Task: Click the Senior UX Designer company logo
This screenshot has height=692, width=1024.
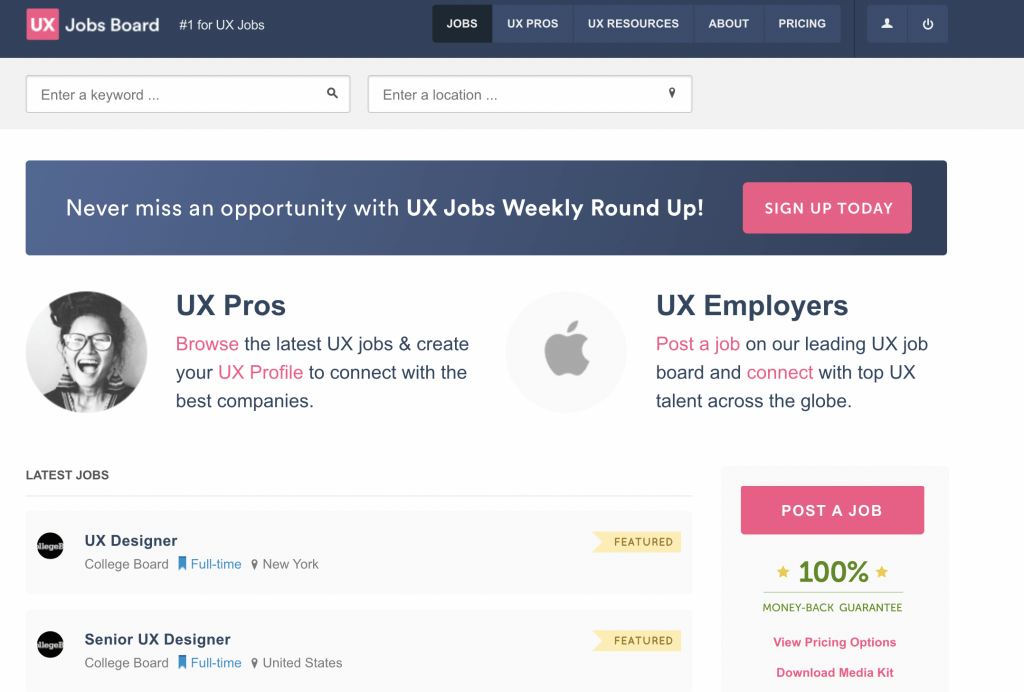Action: pyautogui.click(x=50, y=644)
